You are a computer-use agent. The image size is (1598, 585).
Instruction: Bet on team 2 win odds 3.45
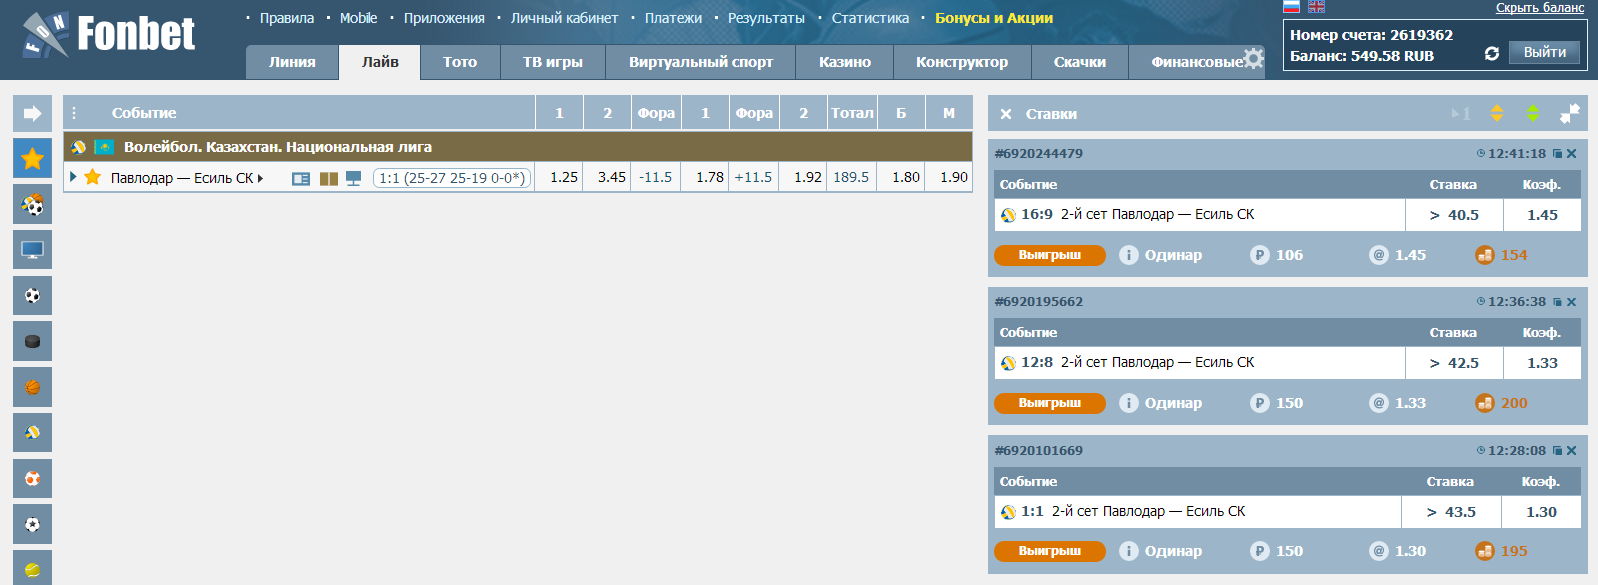point(608,177)
